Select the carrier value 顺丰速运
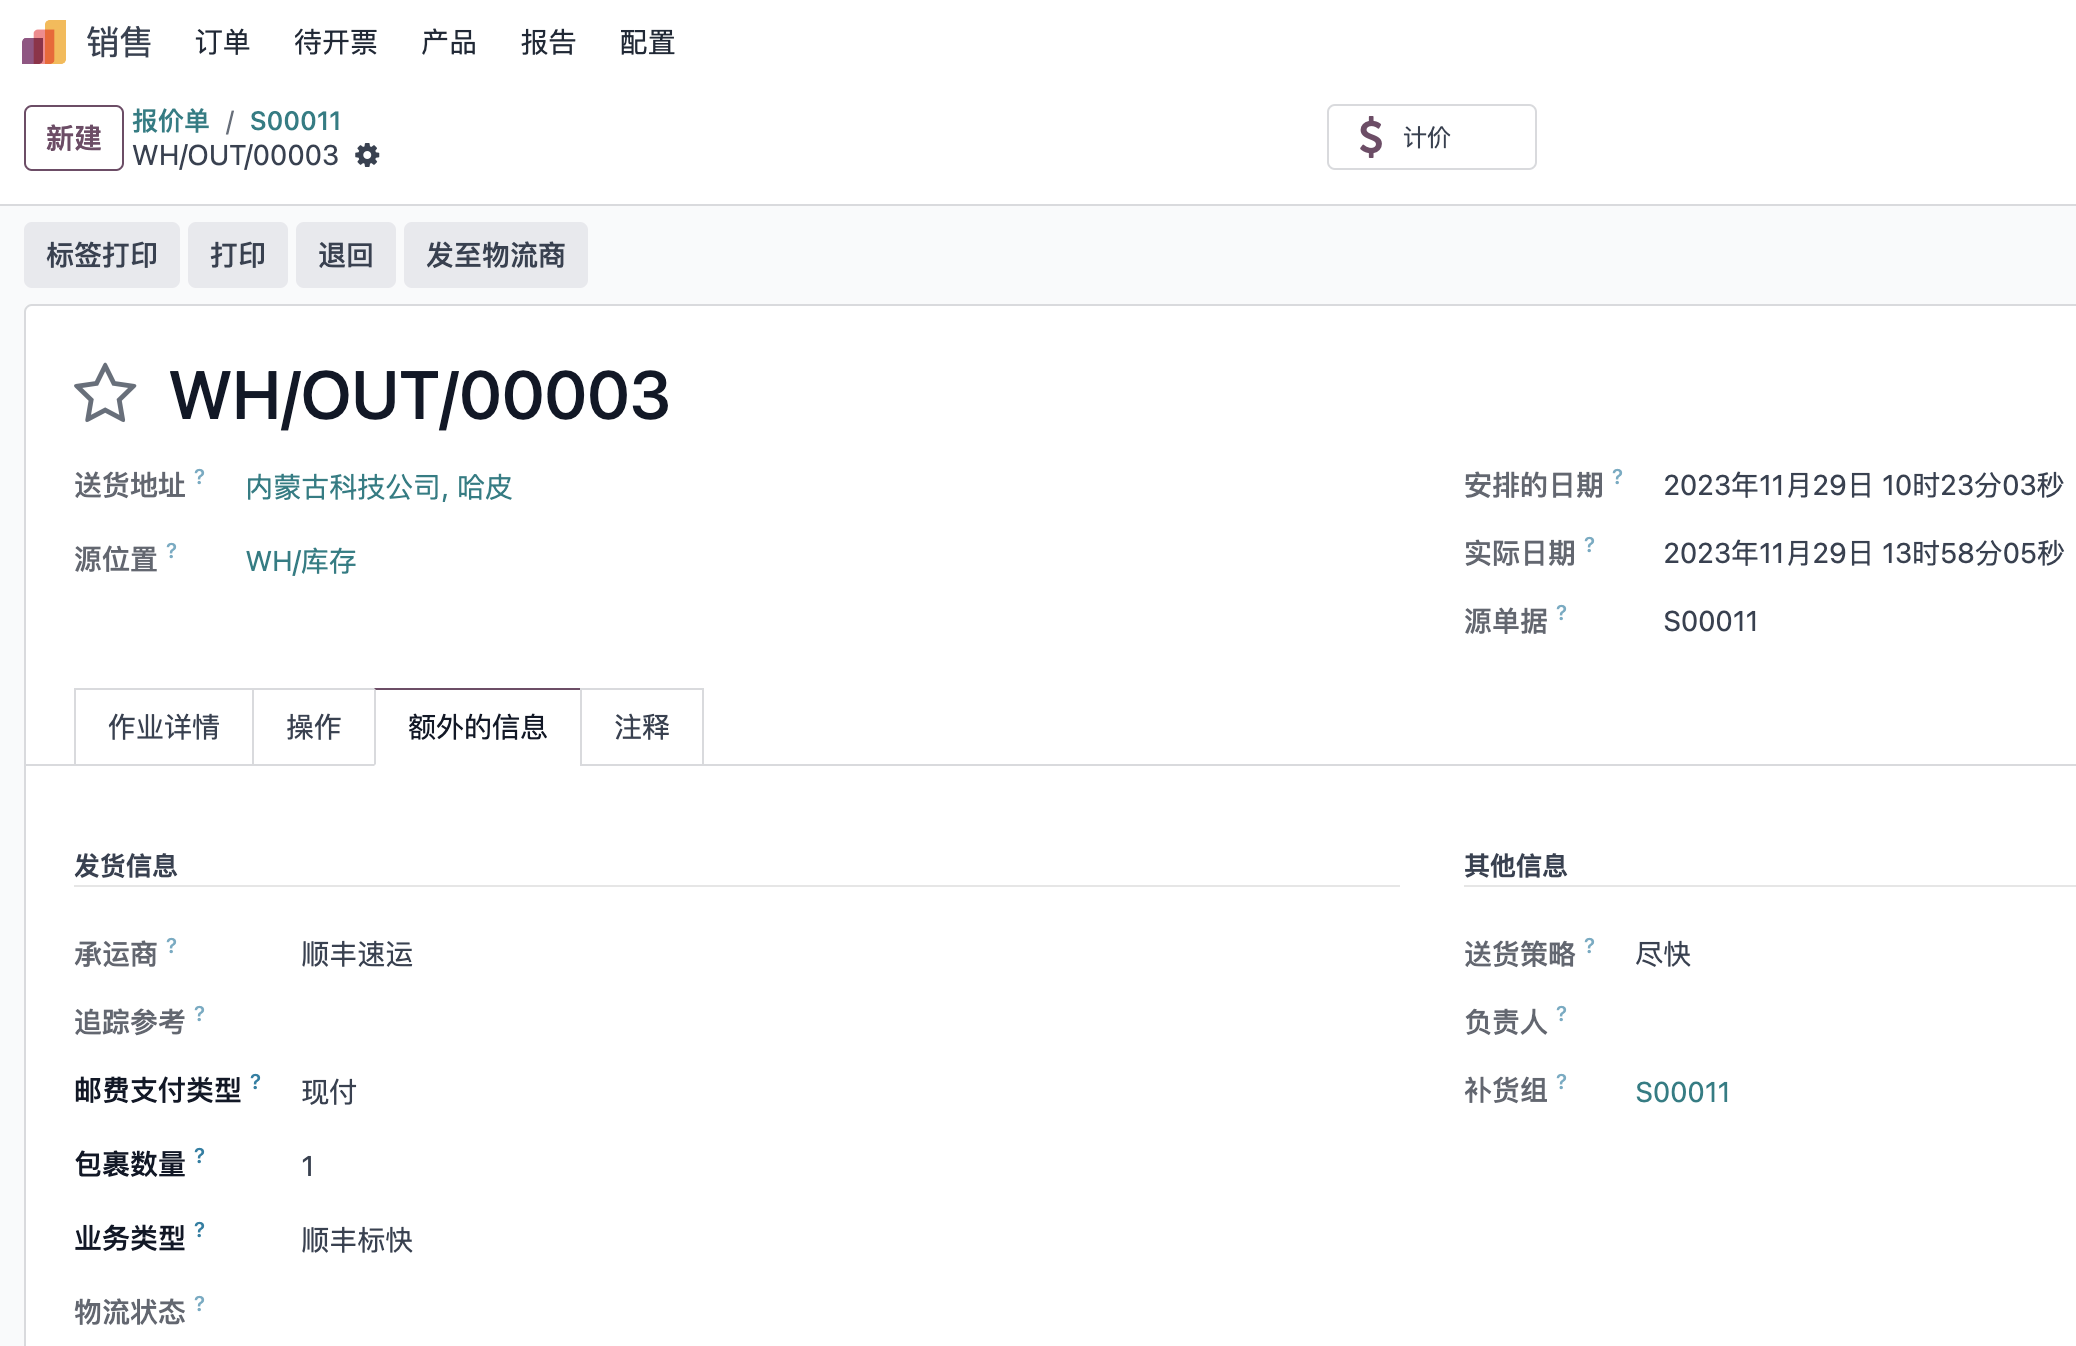The width and height of the screenshot is (2076, 1346). (x=357, y=954)
